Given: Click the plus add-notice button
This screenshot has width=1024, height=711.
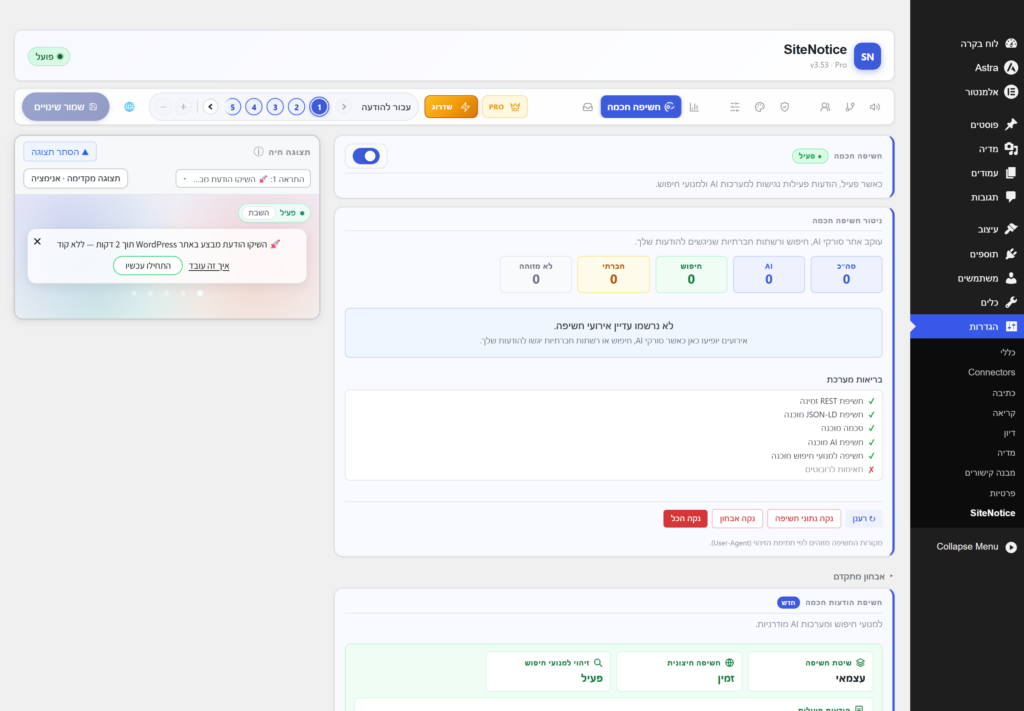Looking at the screenshot, I should tap(184, 107).
